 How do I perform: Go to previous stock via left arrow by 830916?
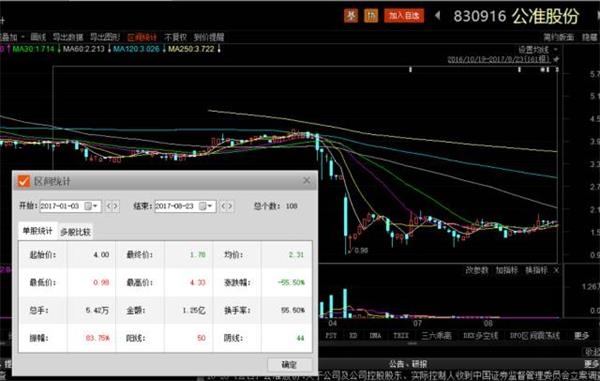(x=438, y=16)
